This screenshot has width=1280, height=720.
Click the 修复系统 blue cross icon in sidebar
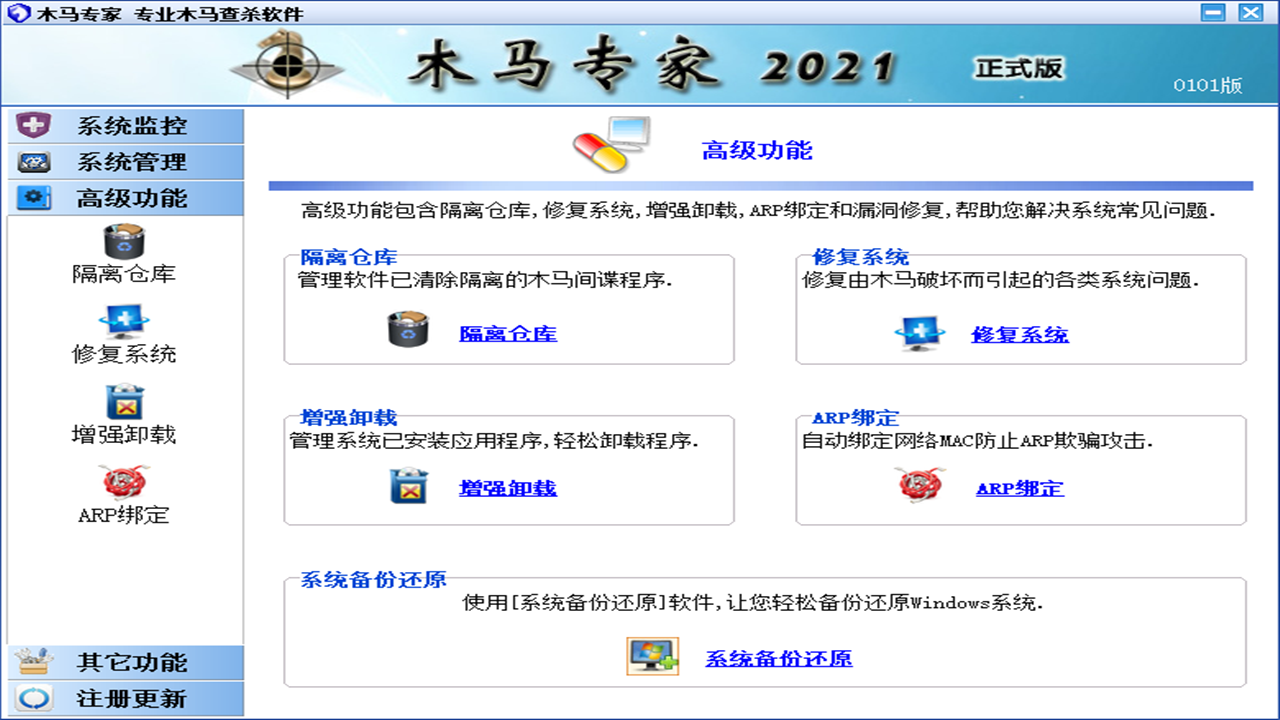pos(124,322)
